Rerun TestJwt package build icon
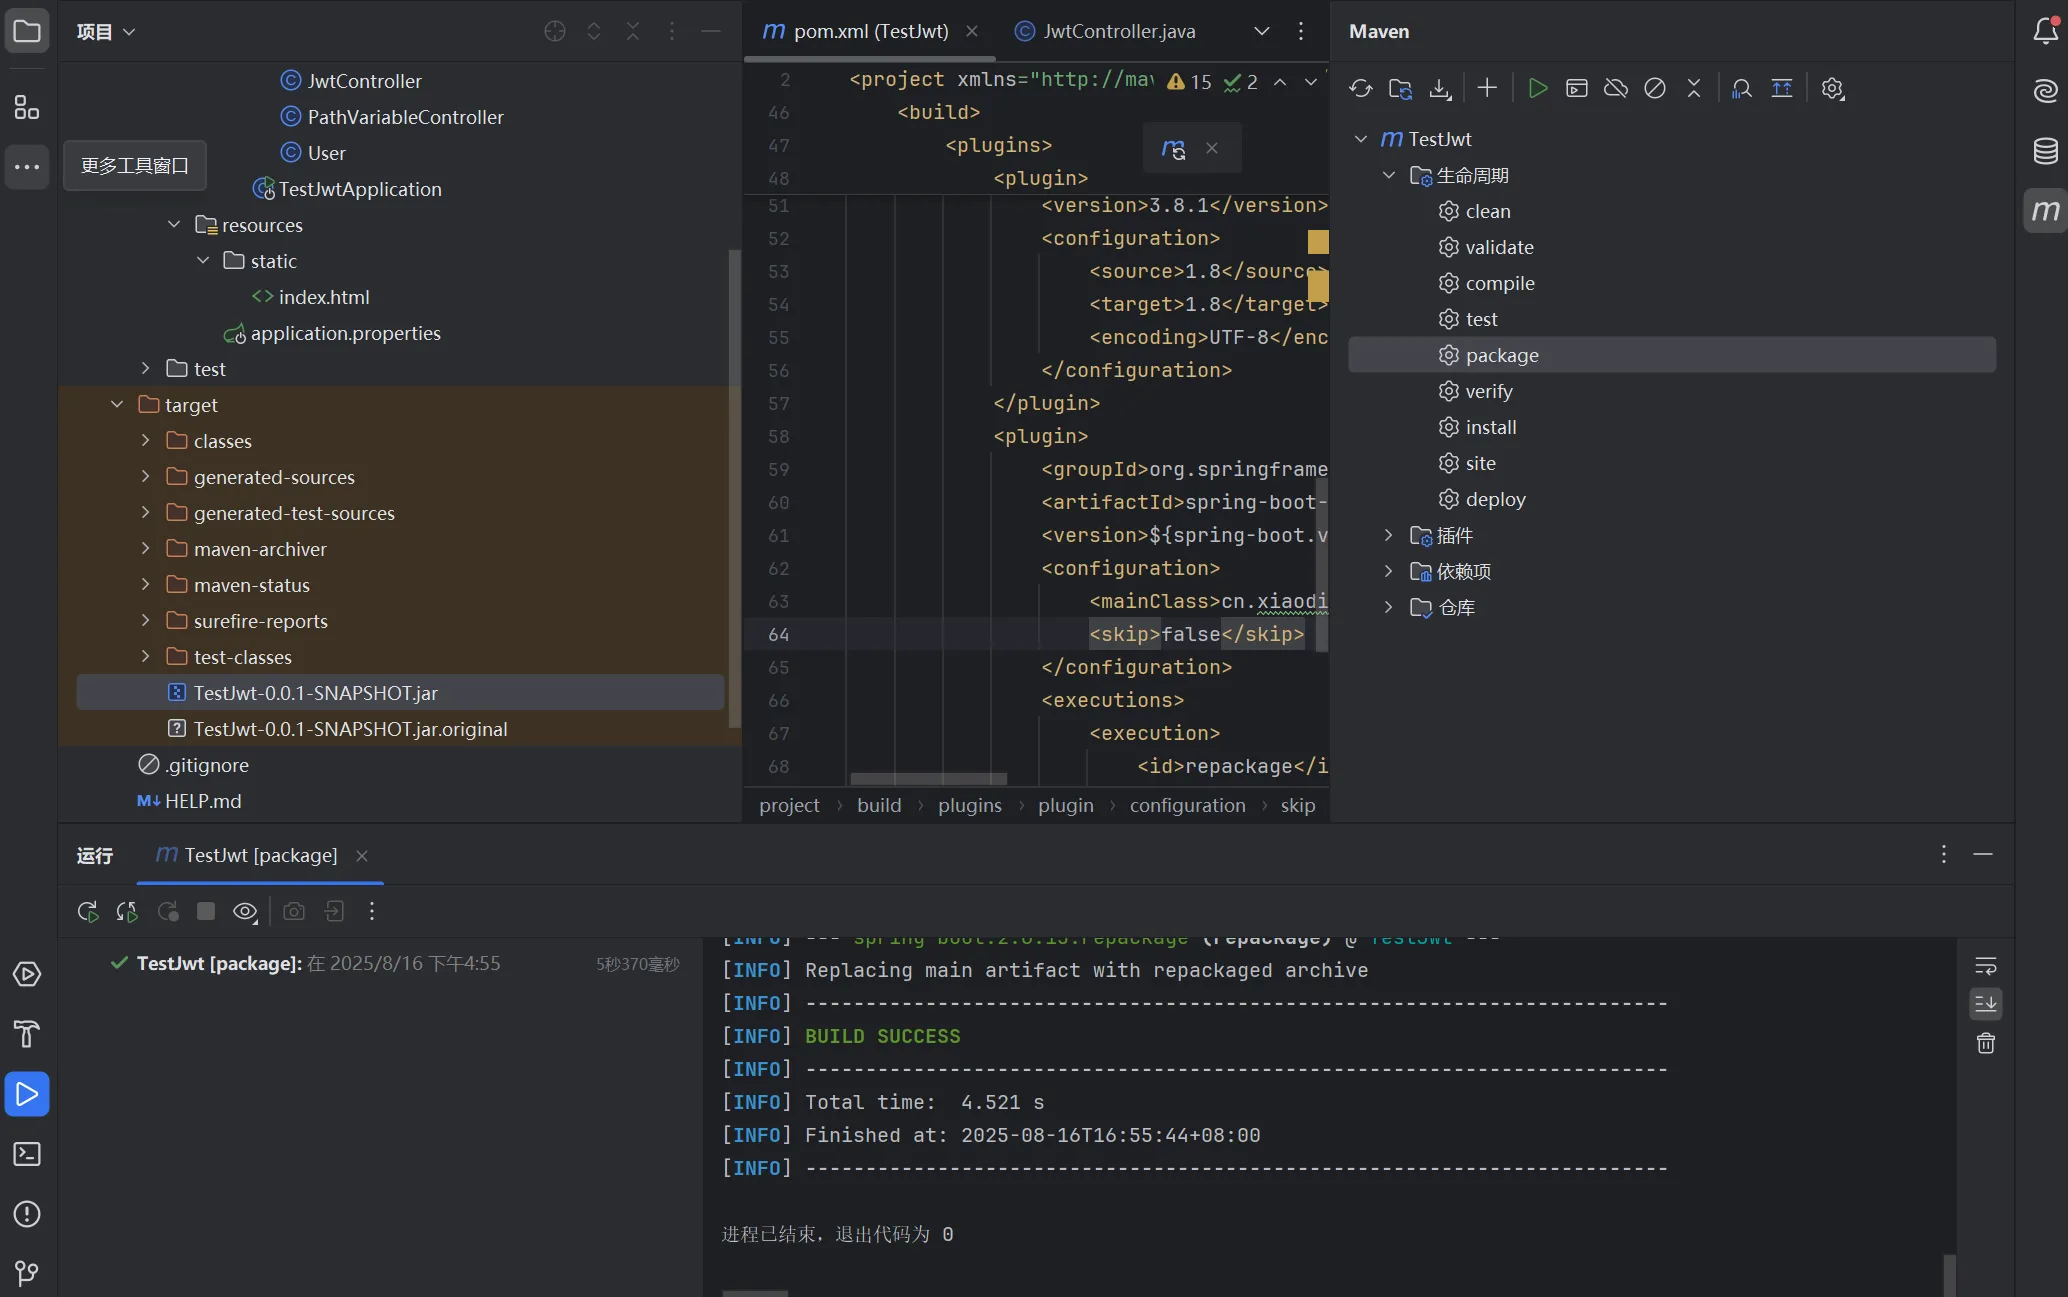 88,911
